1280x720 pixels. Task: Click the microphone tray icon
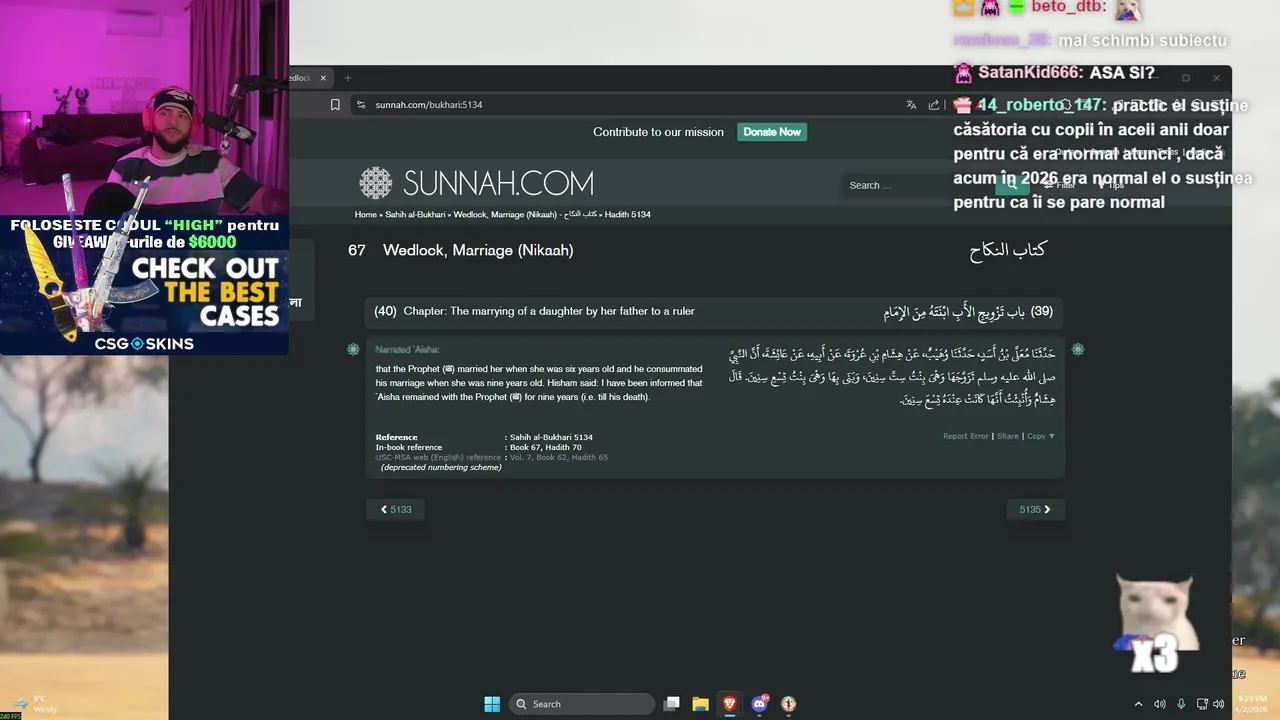click(x=1181, y=704)
